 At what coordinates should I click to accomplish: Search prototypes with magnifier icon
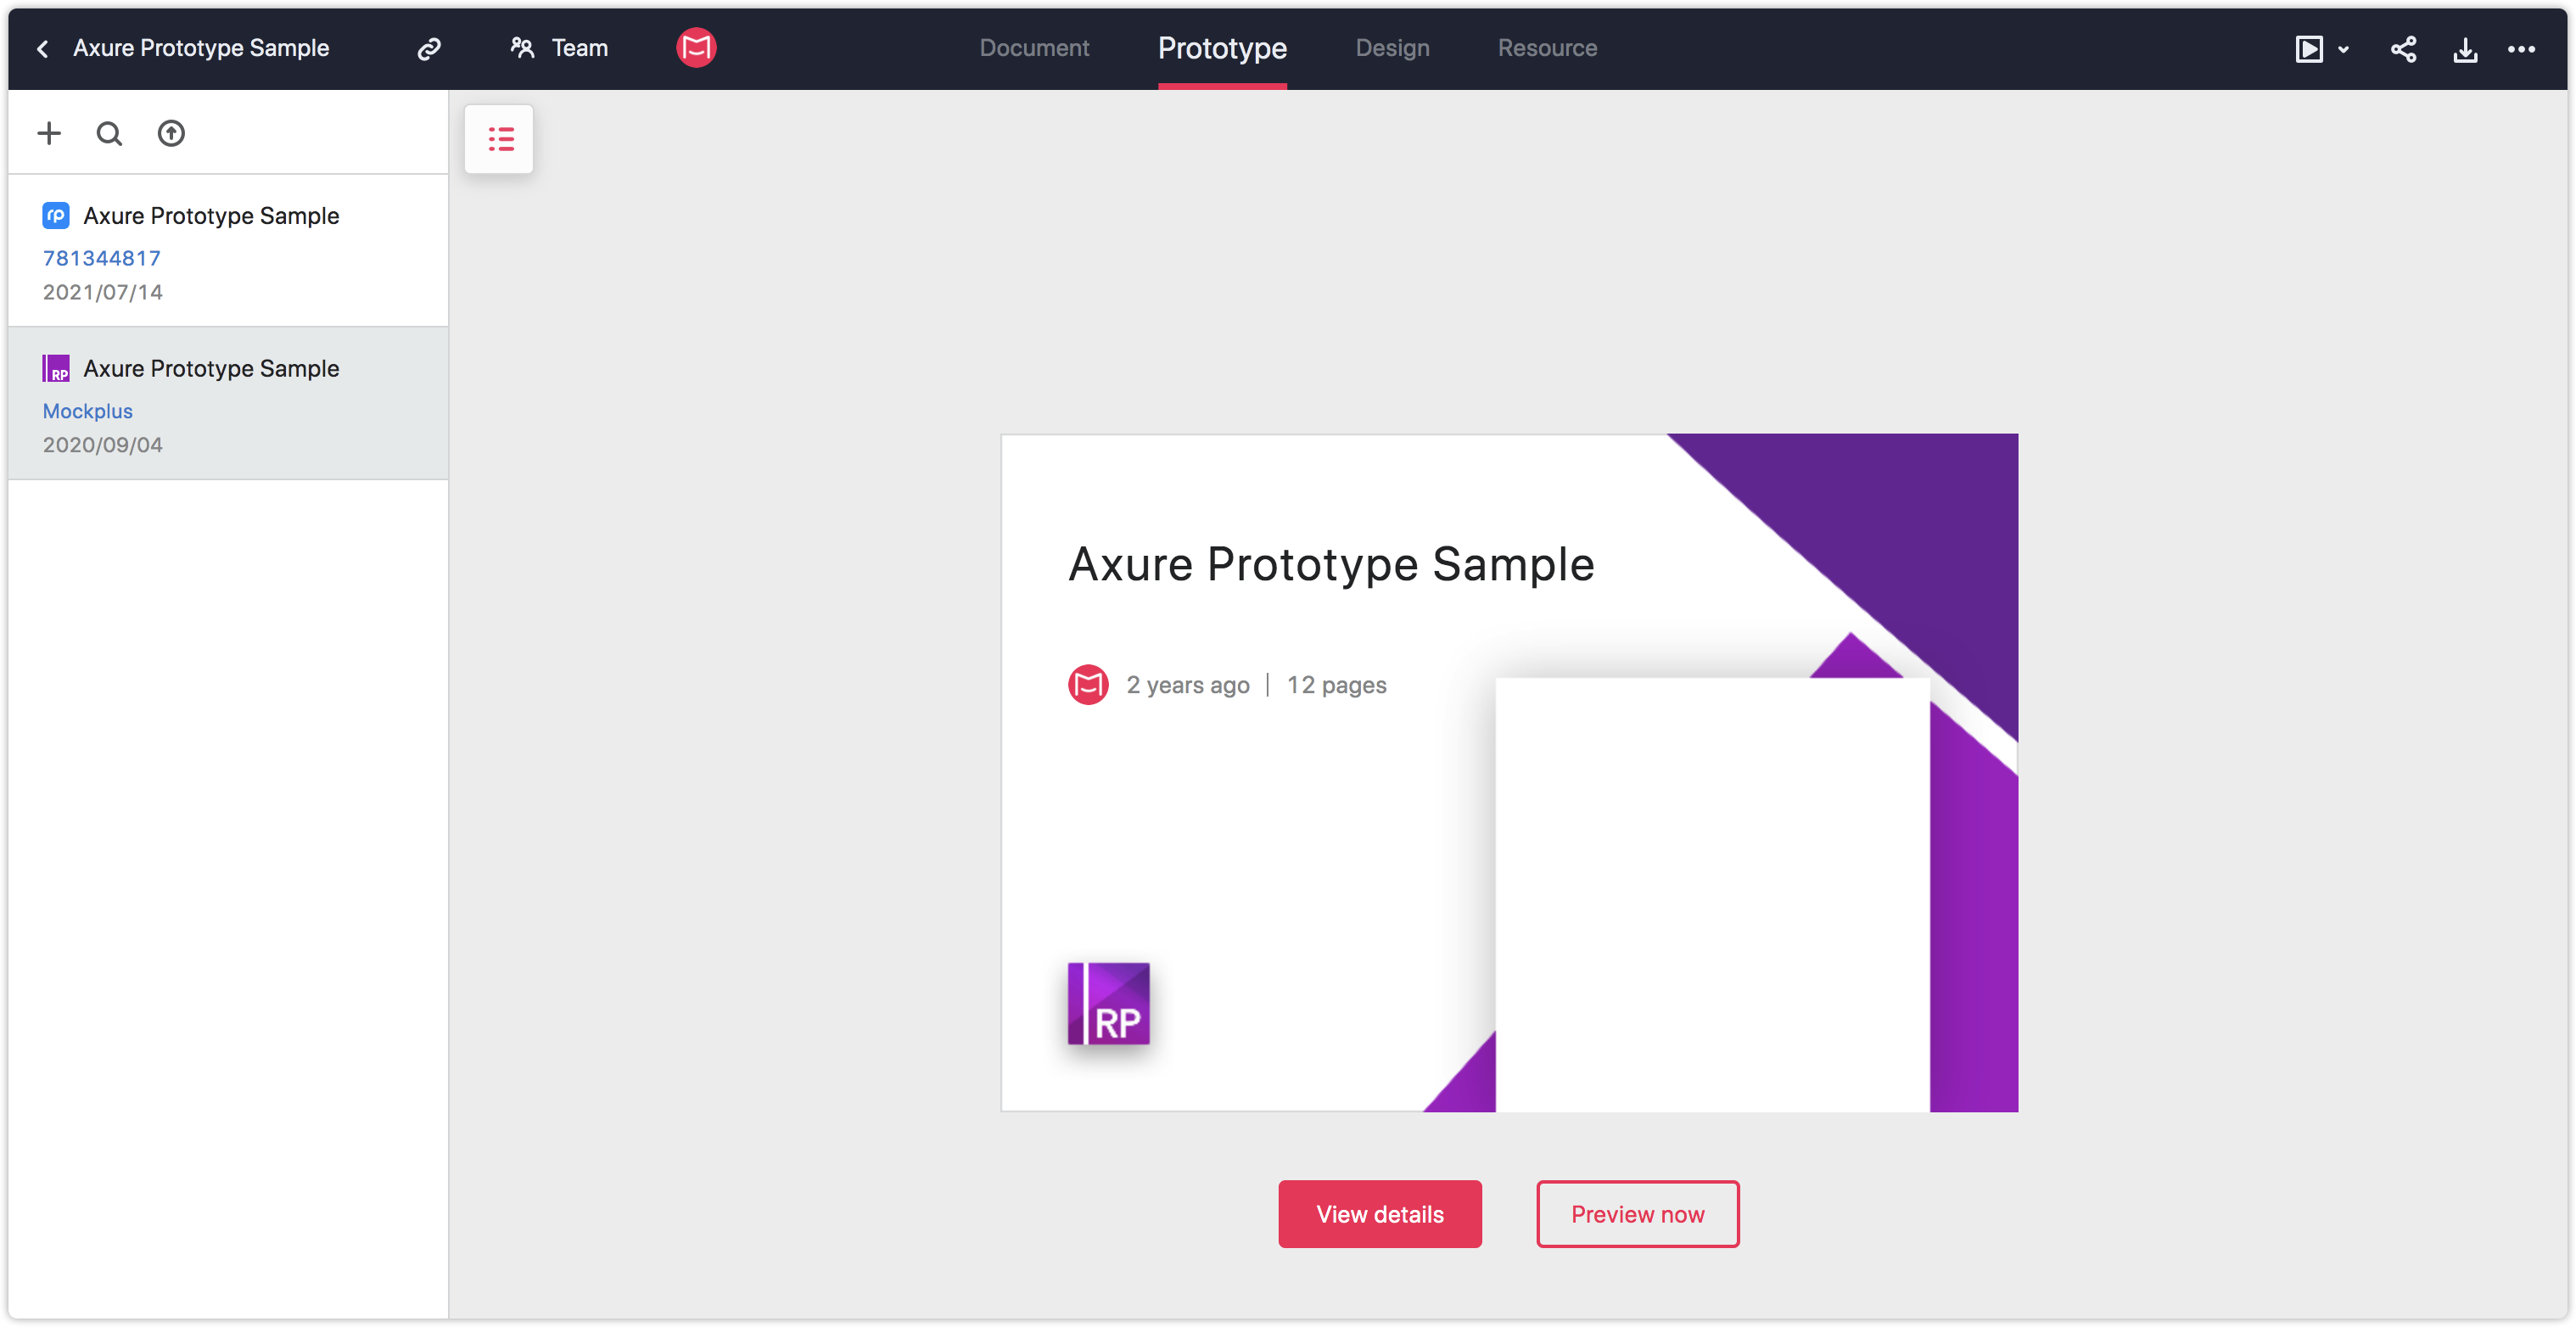[x=109, y=133]
